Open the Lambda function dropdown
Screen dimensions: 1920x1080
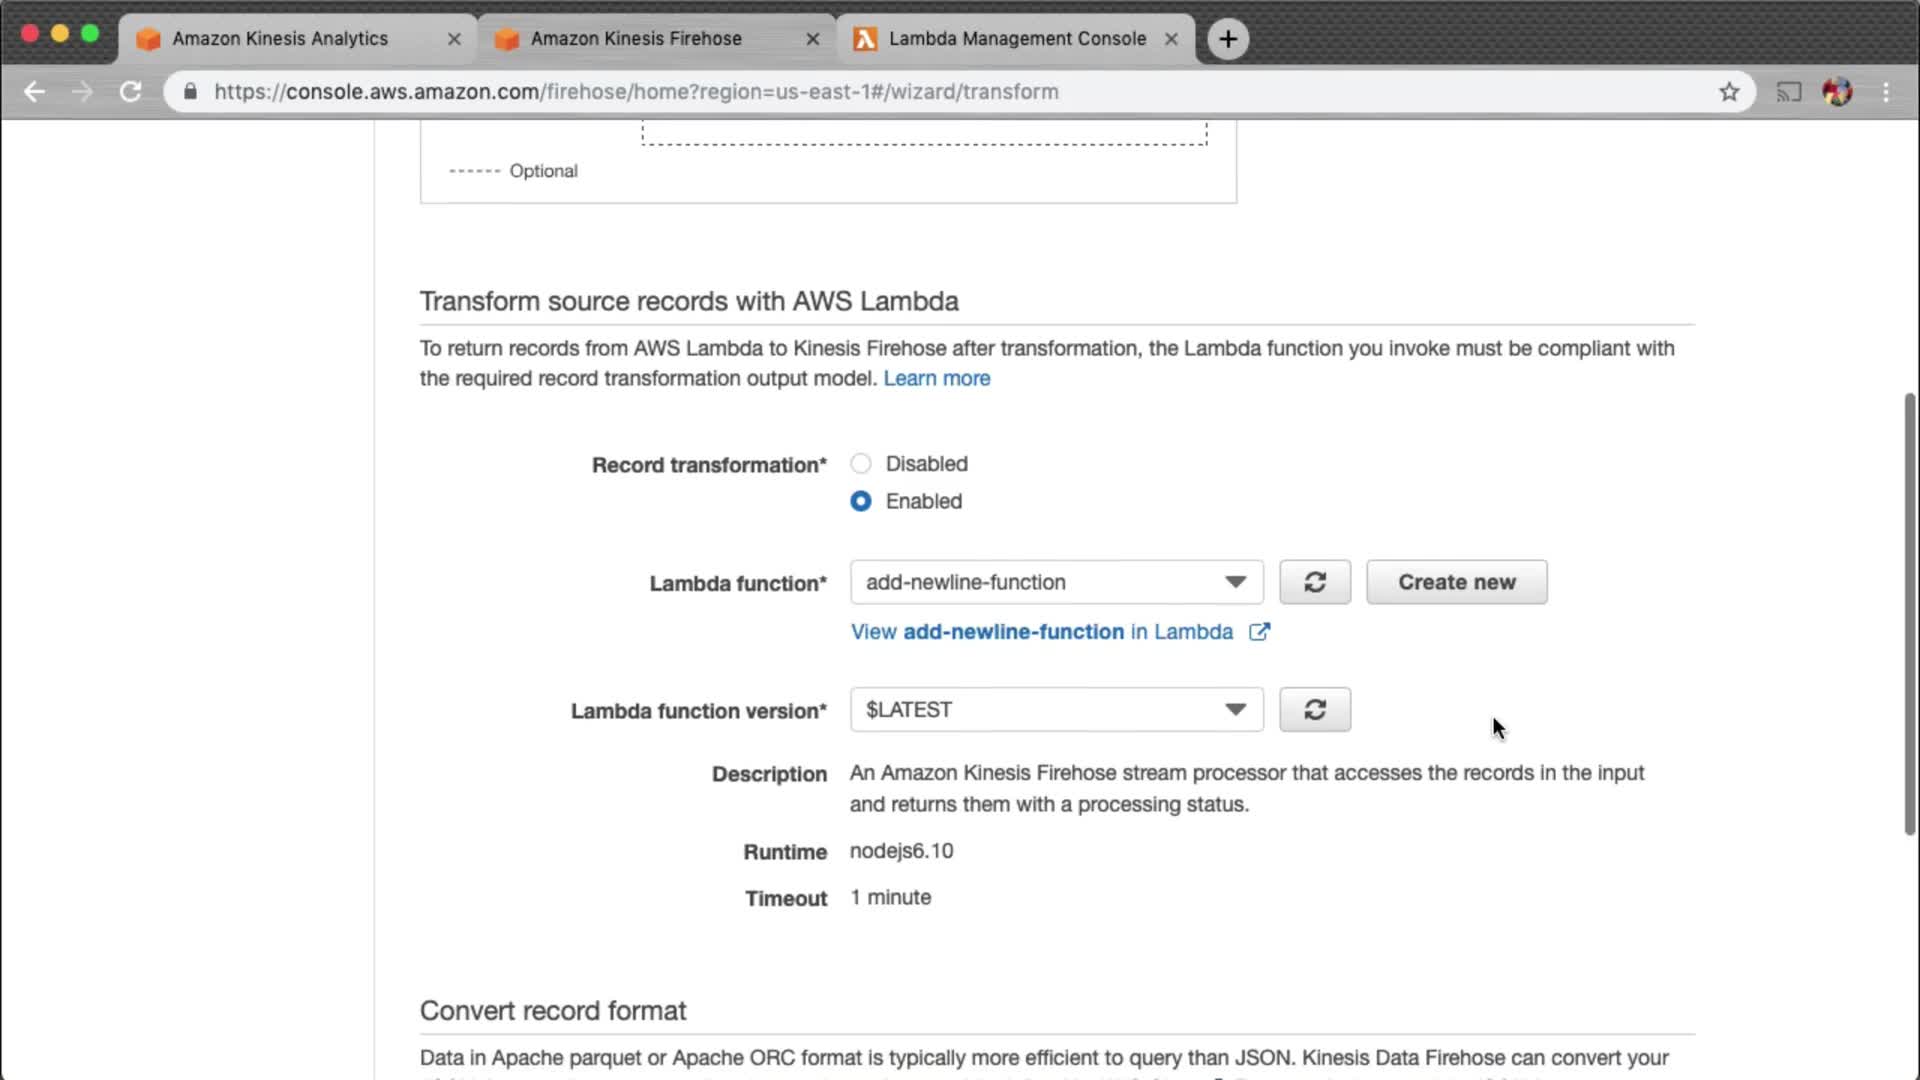tap(1056, 582)
